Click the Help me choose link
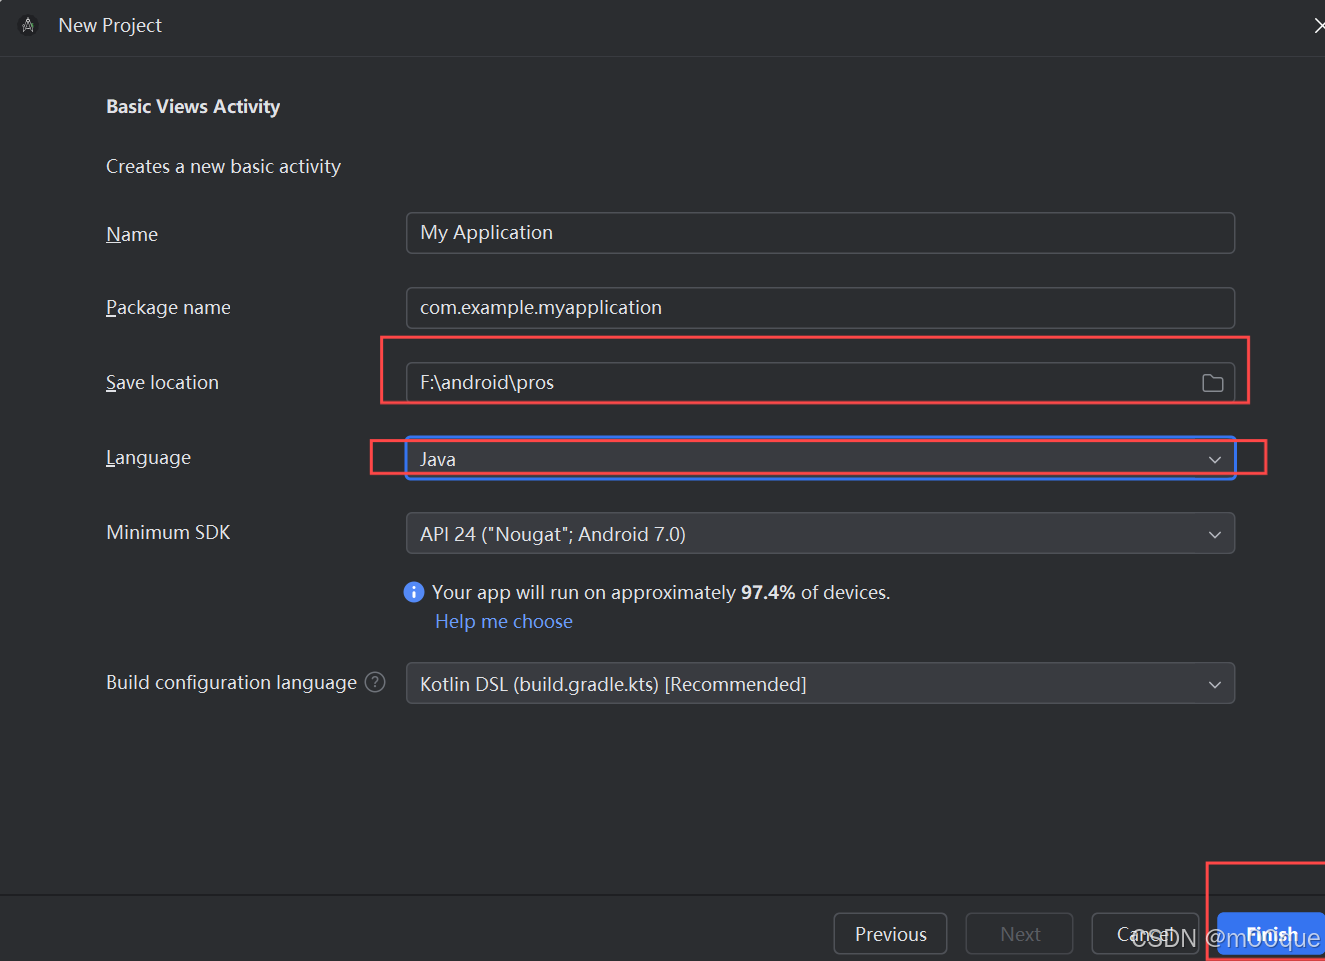This screenshot has width=1325, height=961. [503, 621]
